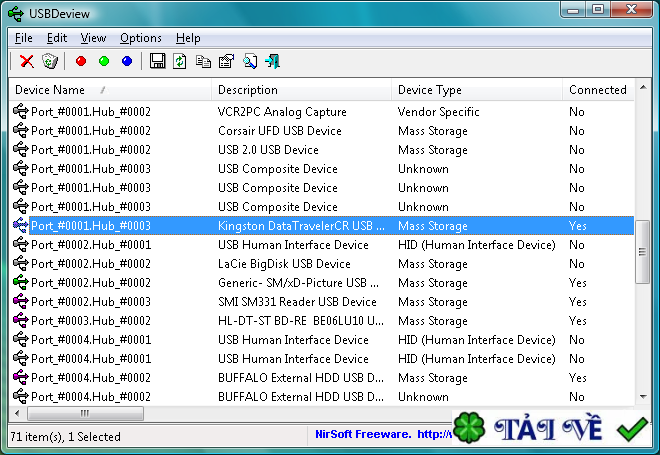Click the recycle bin toolbar icon
Image resolution: width=660 pixels, height=455 pixels.
click(50, 62)
